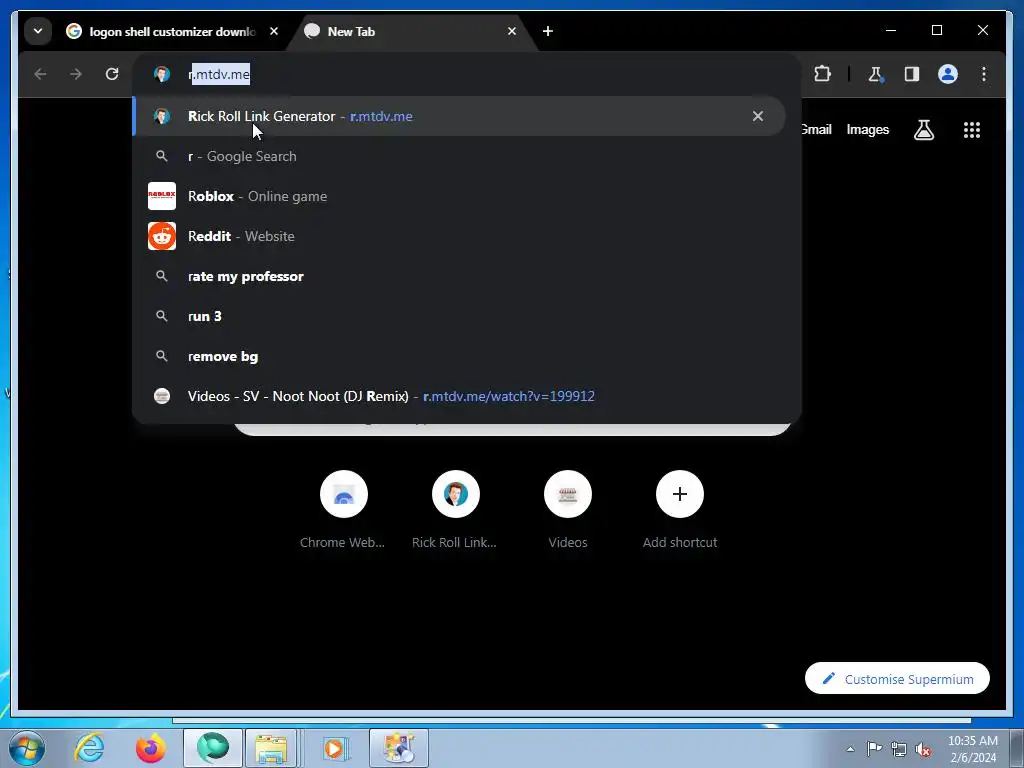Open the profile avatar menu

point(948,74)
